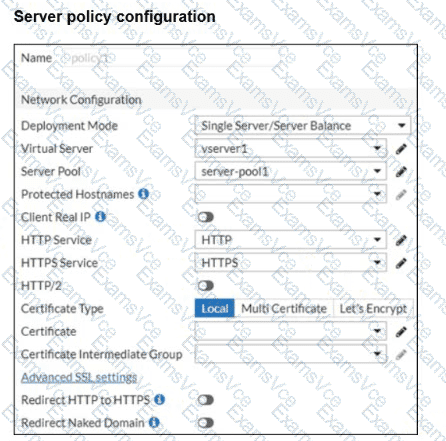Screen dimensions: 446x441
Task: Select the Multi Certificate type tab
Action: (x=284, y=309)
